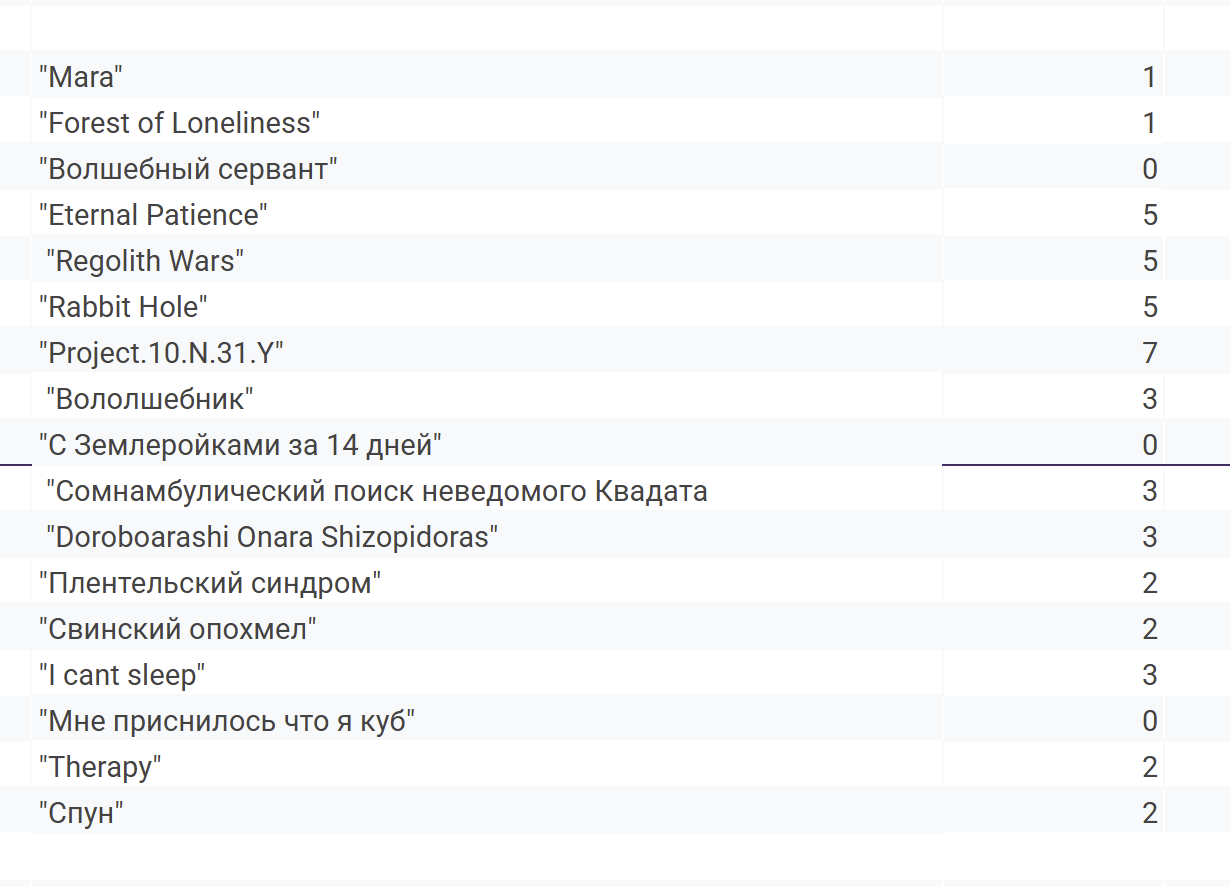1230x887 pixels.
Task: Click the "Плентельский синдром" cell
Action: pyautogui.click(x=486, y=582)
